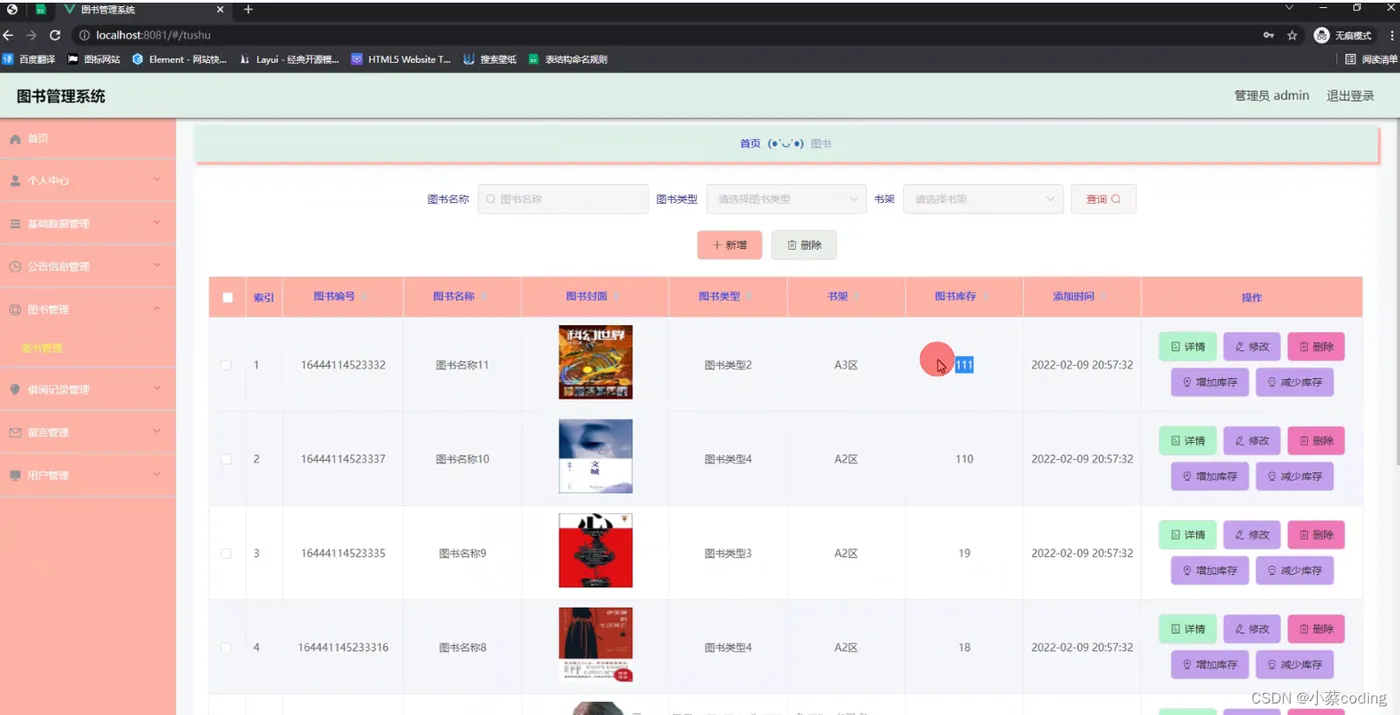Viewport: 1400px width, 715px height.
Task: Click 退出登录 to log out
Action: (1350, 96)
